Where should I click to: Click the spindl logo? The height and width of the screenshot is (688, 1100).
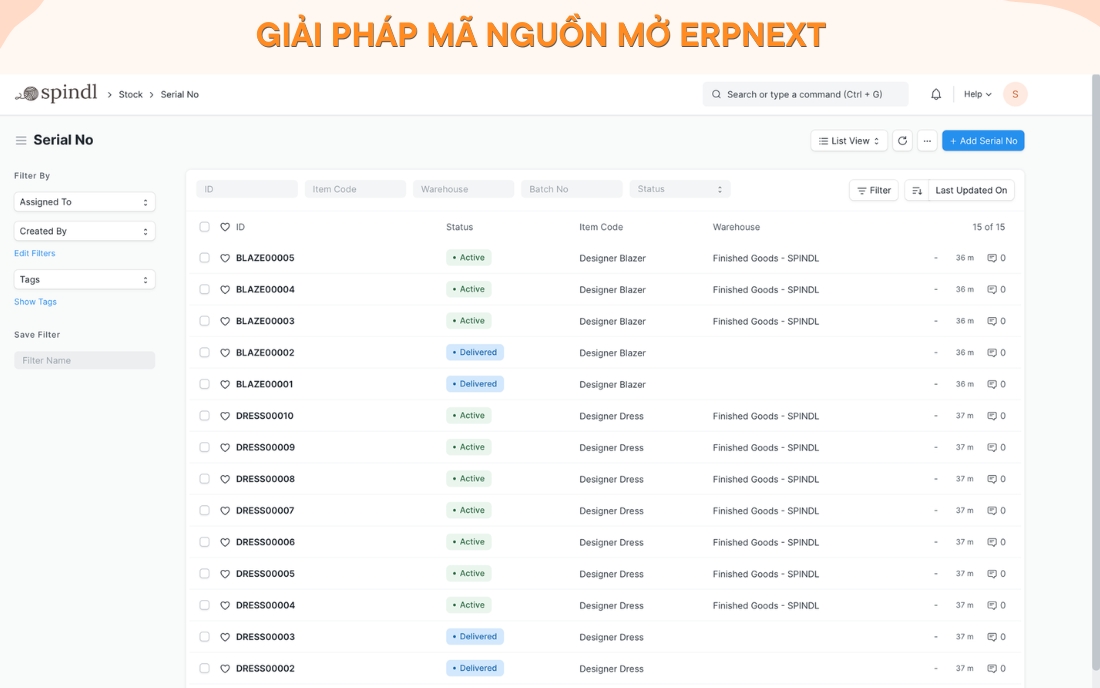click(57, 93)
